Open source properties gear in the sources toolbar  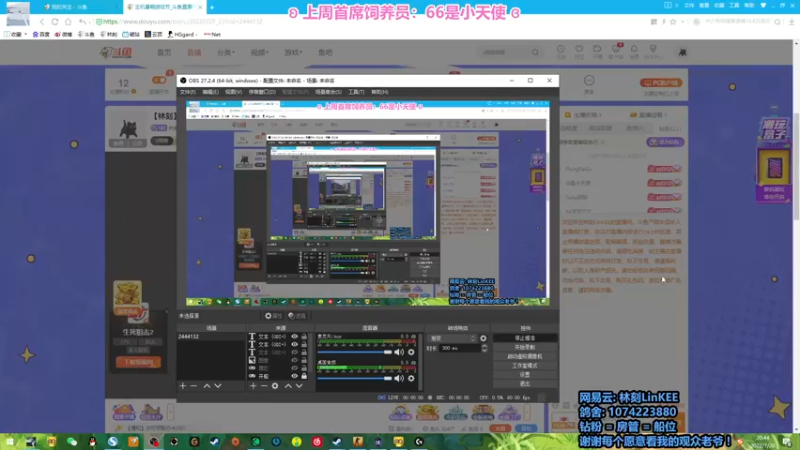point(275,386)
